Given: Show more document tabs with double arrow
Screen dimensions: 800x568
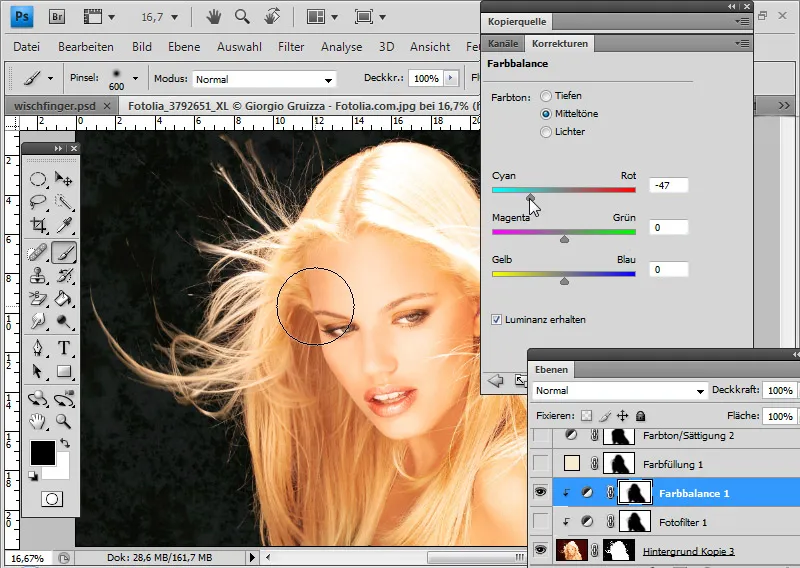Looking at the screenshot, I should [784, 106].
